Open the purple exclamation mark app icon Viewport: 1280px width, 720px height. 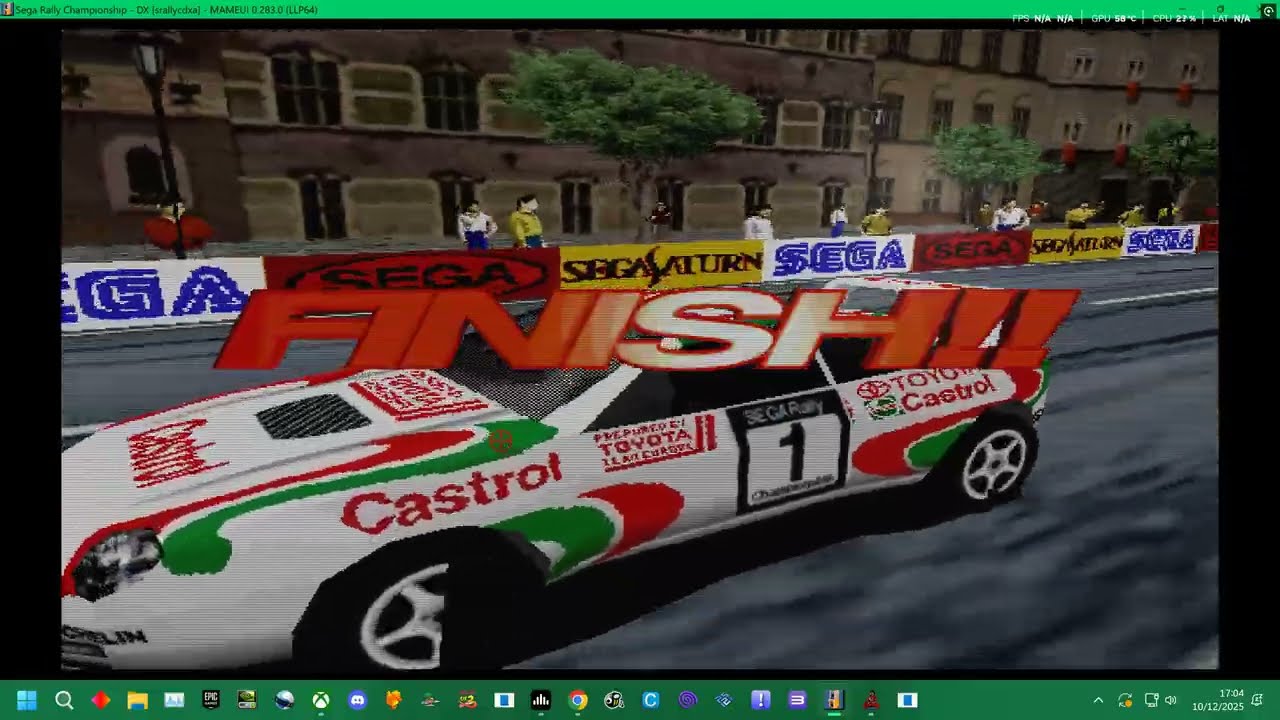[x=761, y=700]
